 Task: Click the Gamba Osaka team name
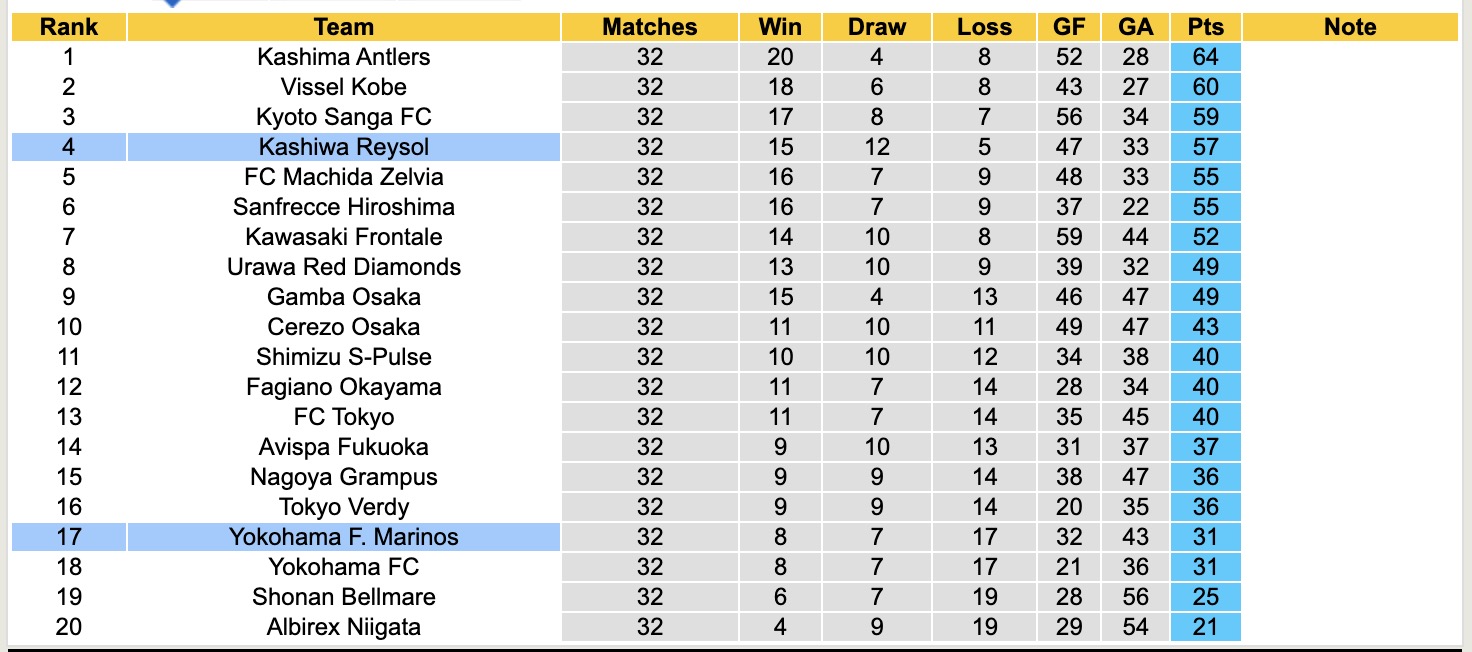pos(343,297)
